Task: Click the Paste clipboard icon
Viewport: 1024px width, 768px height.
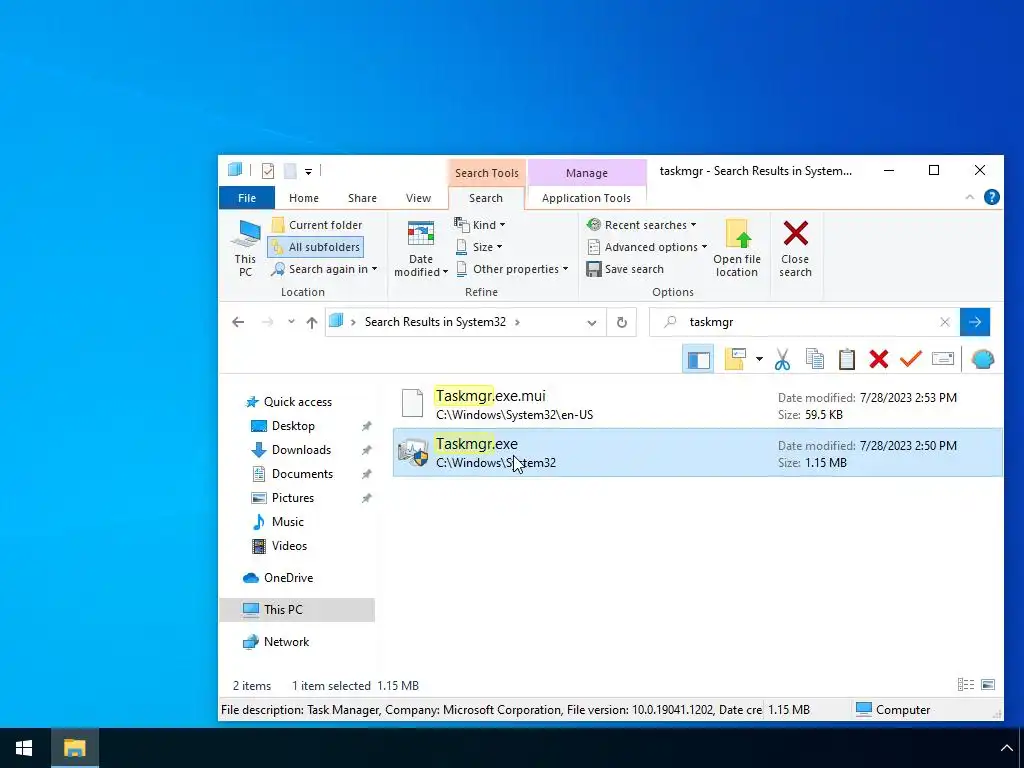Action: pyautogui.click(x=847, y=359)
